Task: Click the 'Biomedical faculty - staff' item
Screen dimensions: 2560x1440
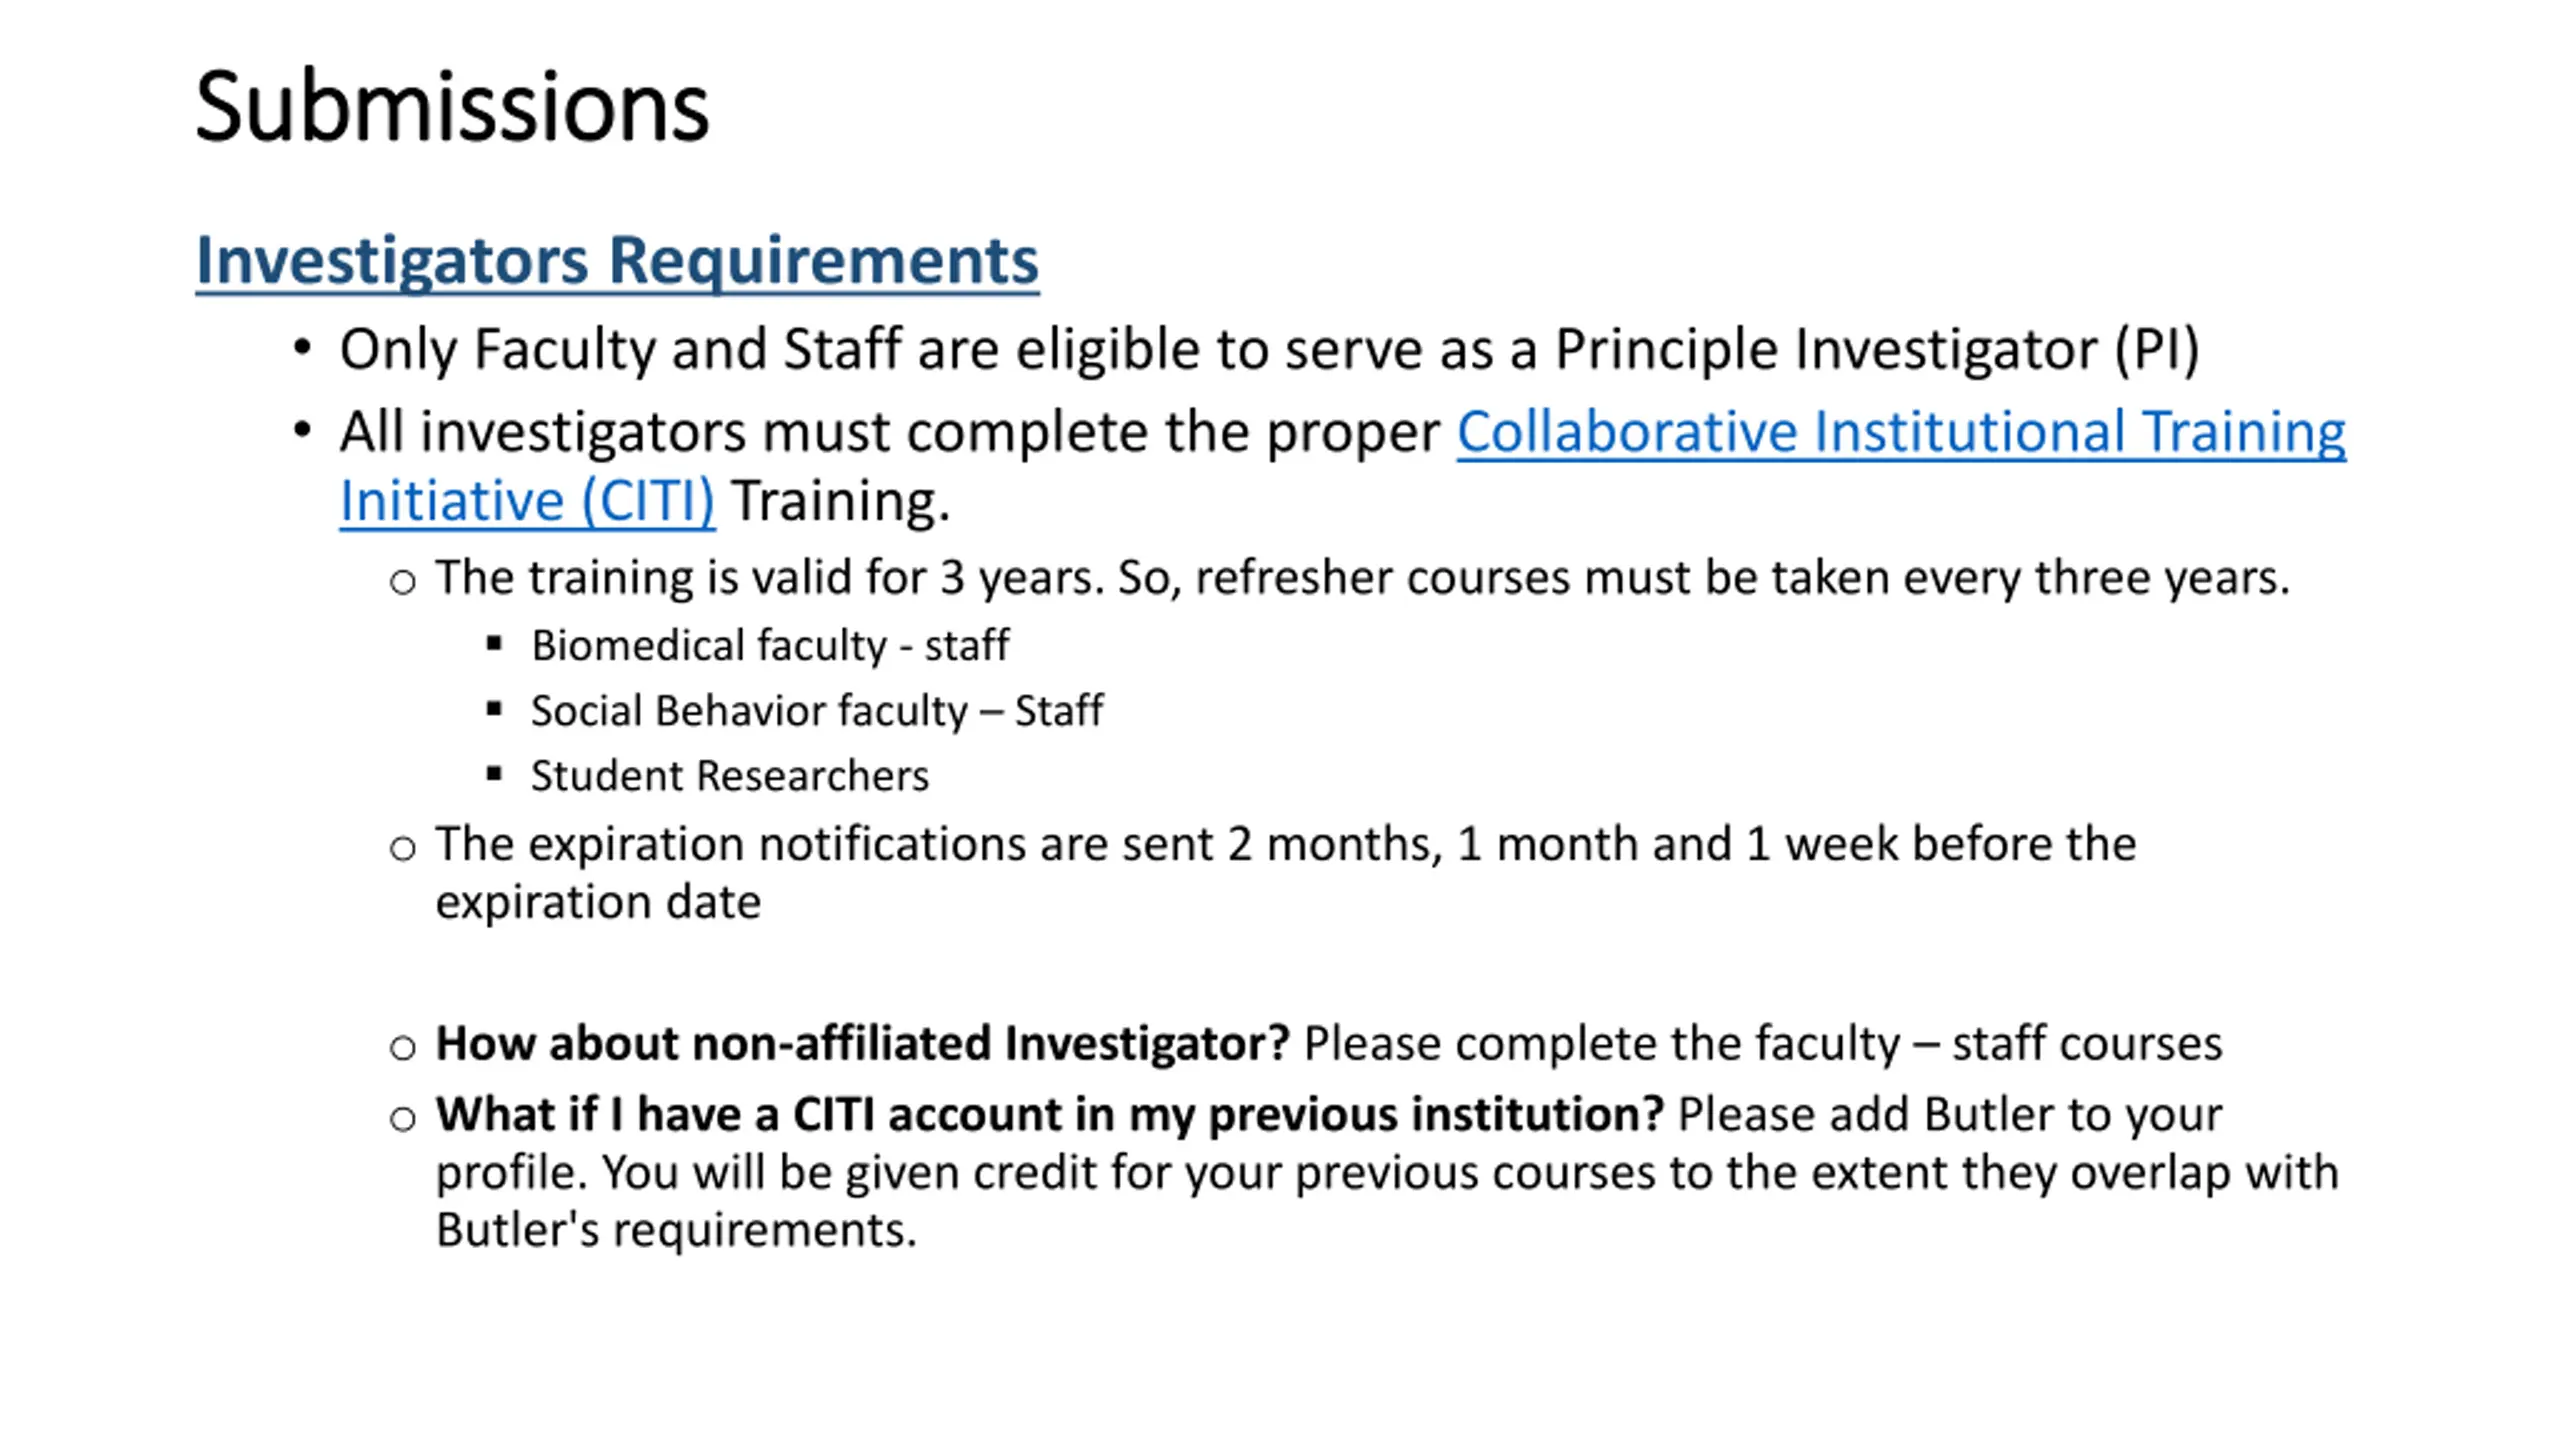Action: [769, 645]
